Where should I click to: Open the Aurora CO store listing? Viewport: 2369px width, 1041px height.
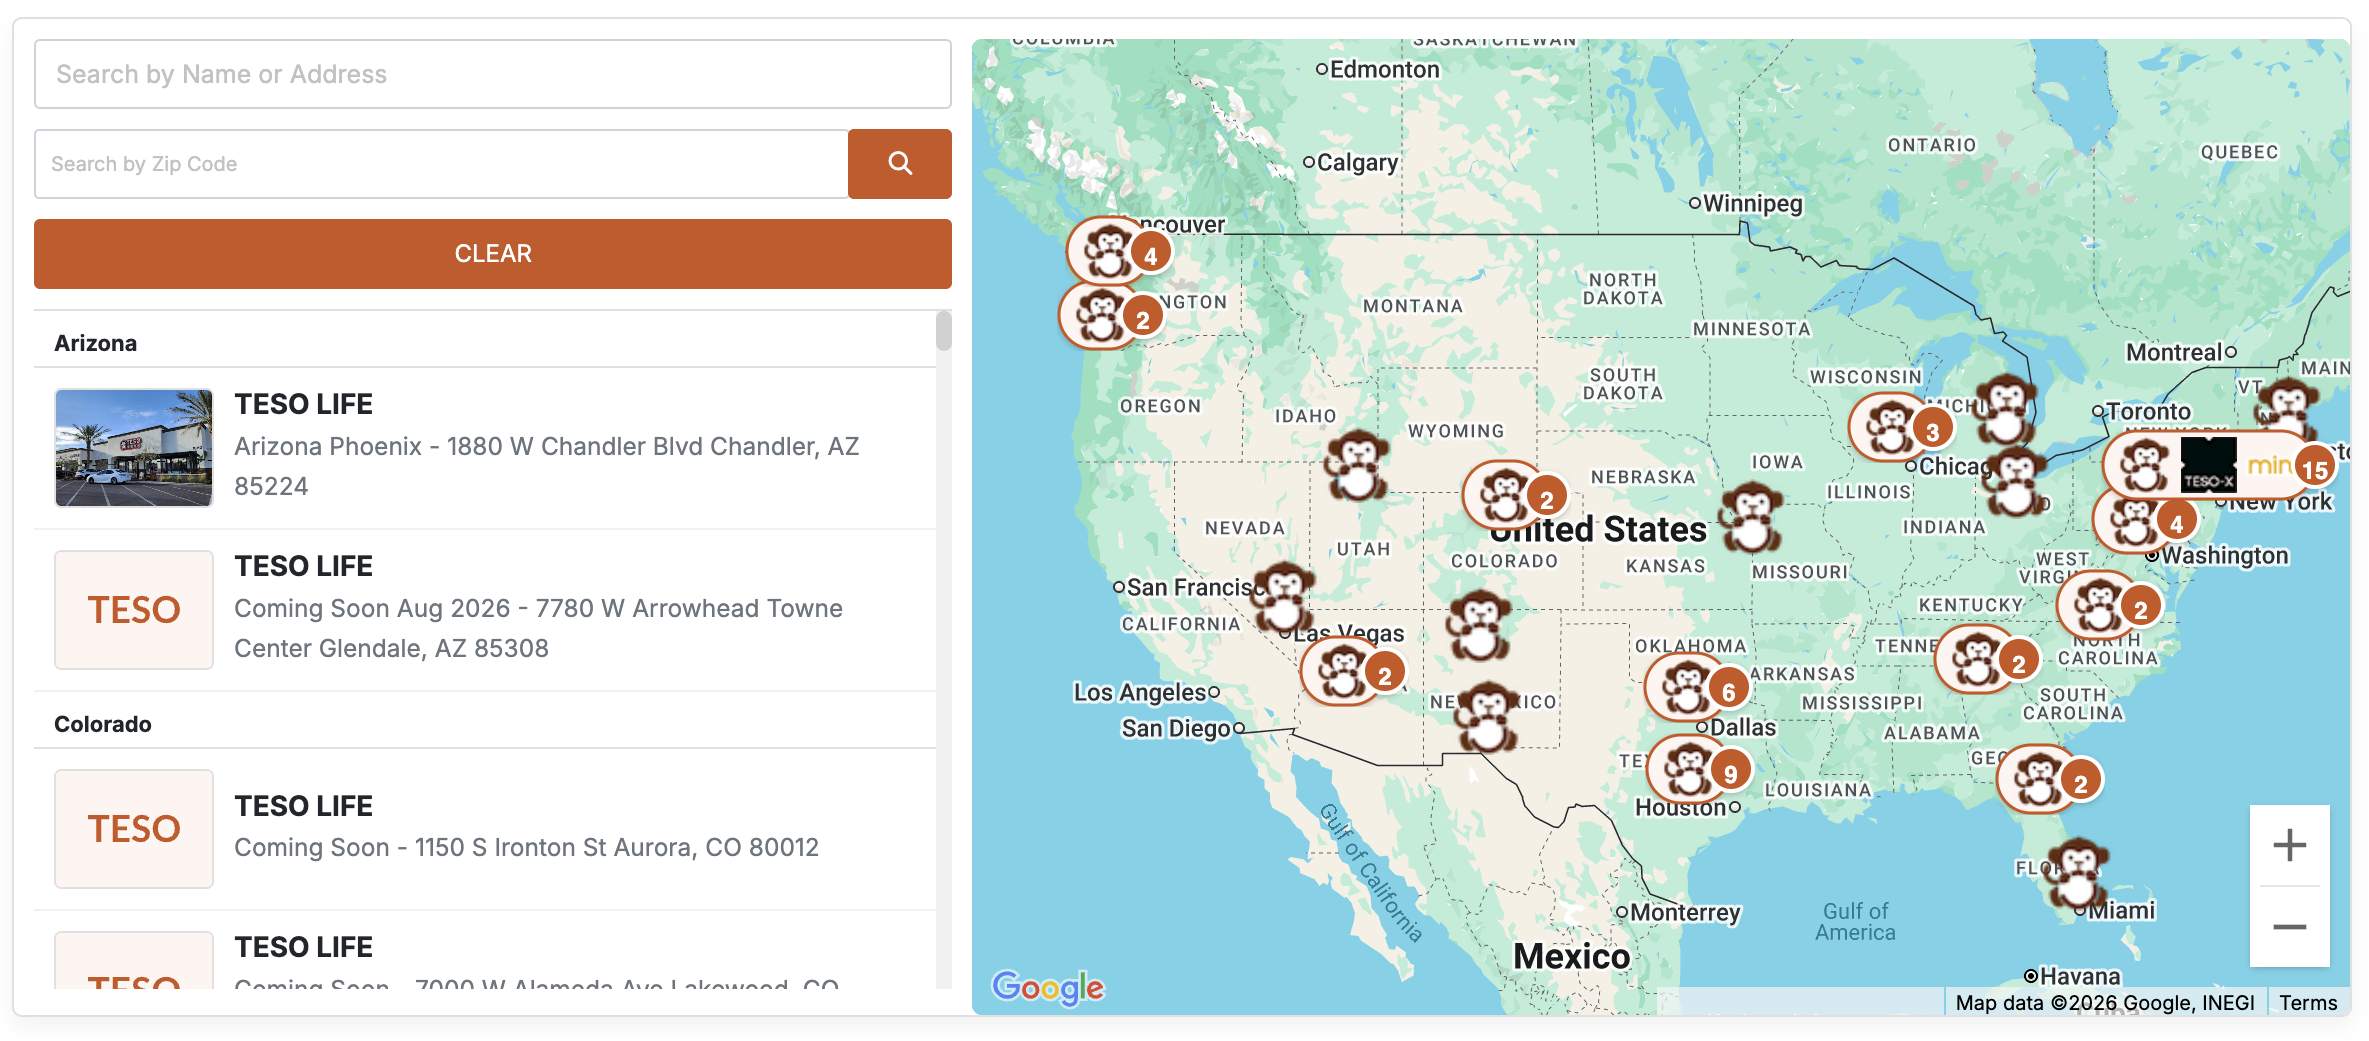[x=526, y=828]
